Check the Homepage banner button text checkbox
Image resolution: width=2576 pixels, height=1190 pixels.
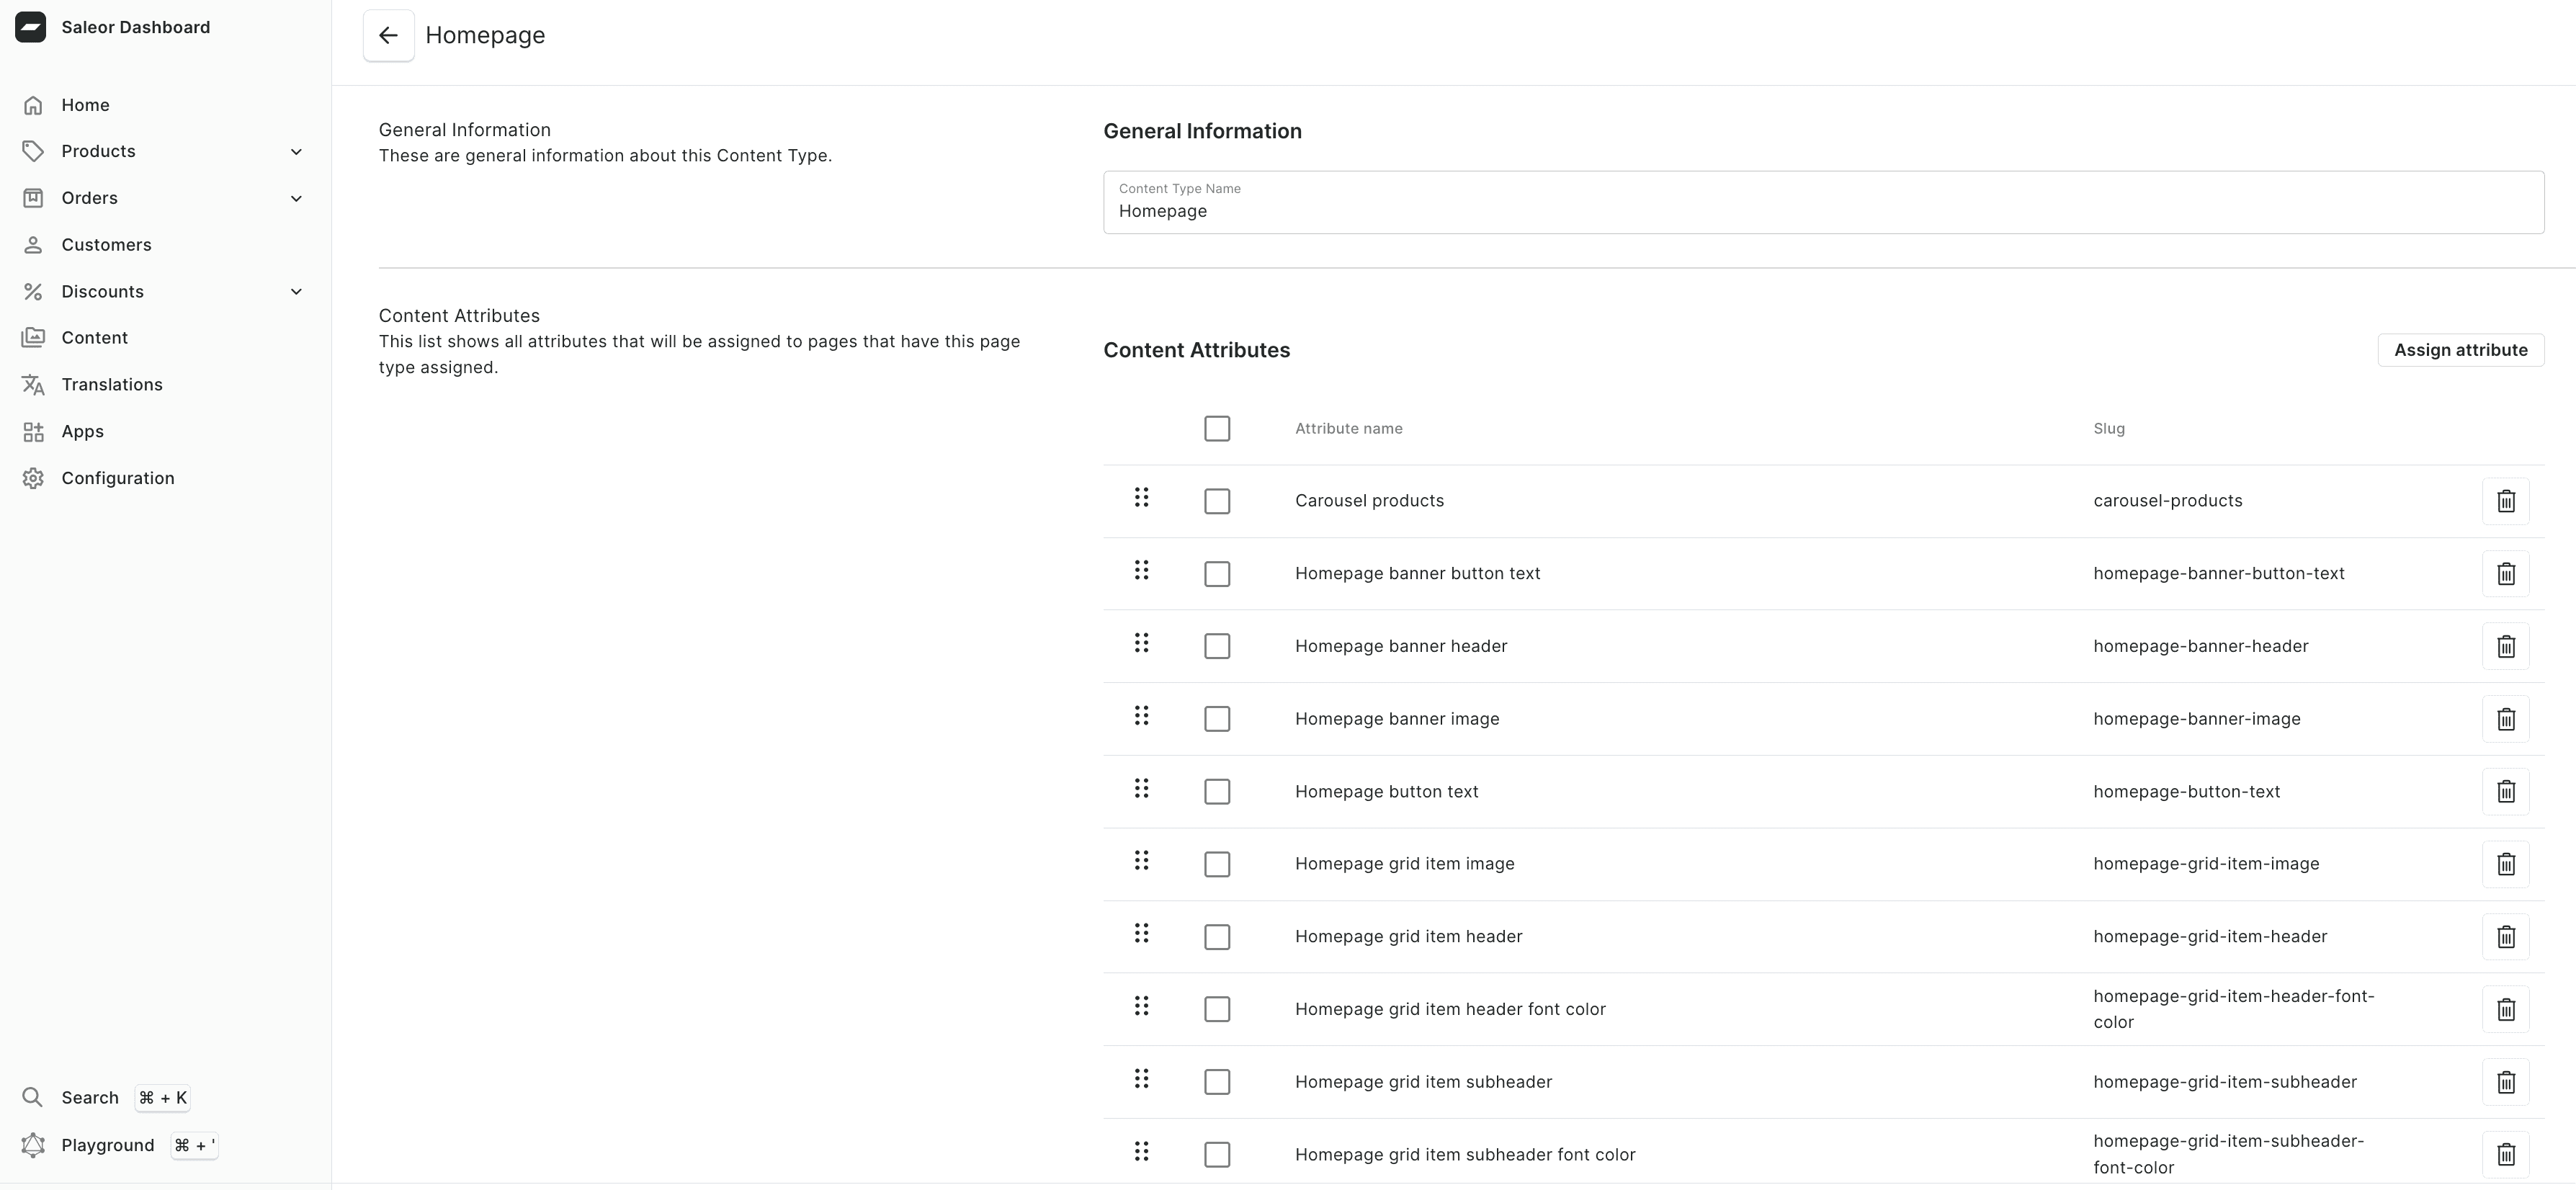[1217, 574]
